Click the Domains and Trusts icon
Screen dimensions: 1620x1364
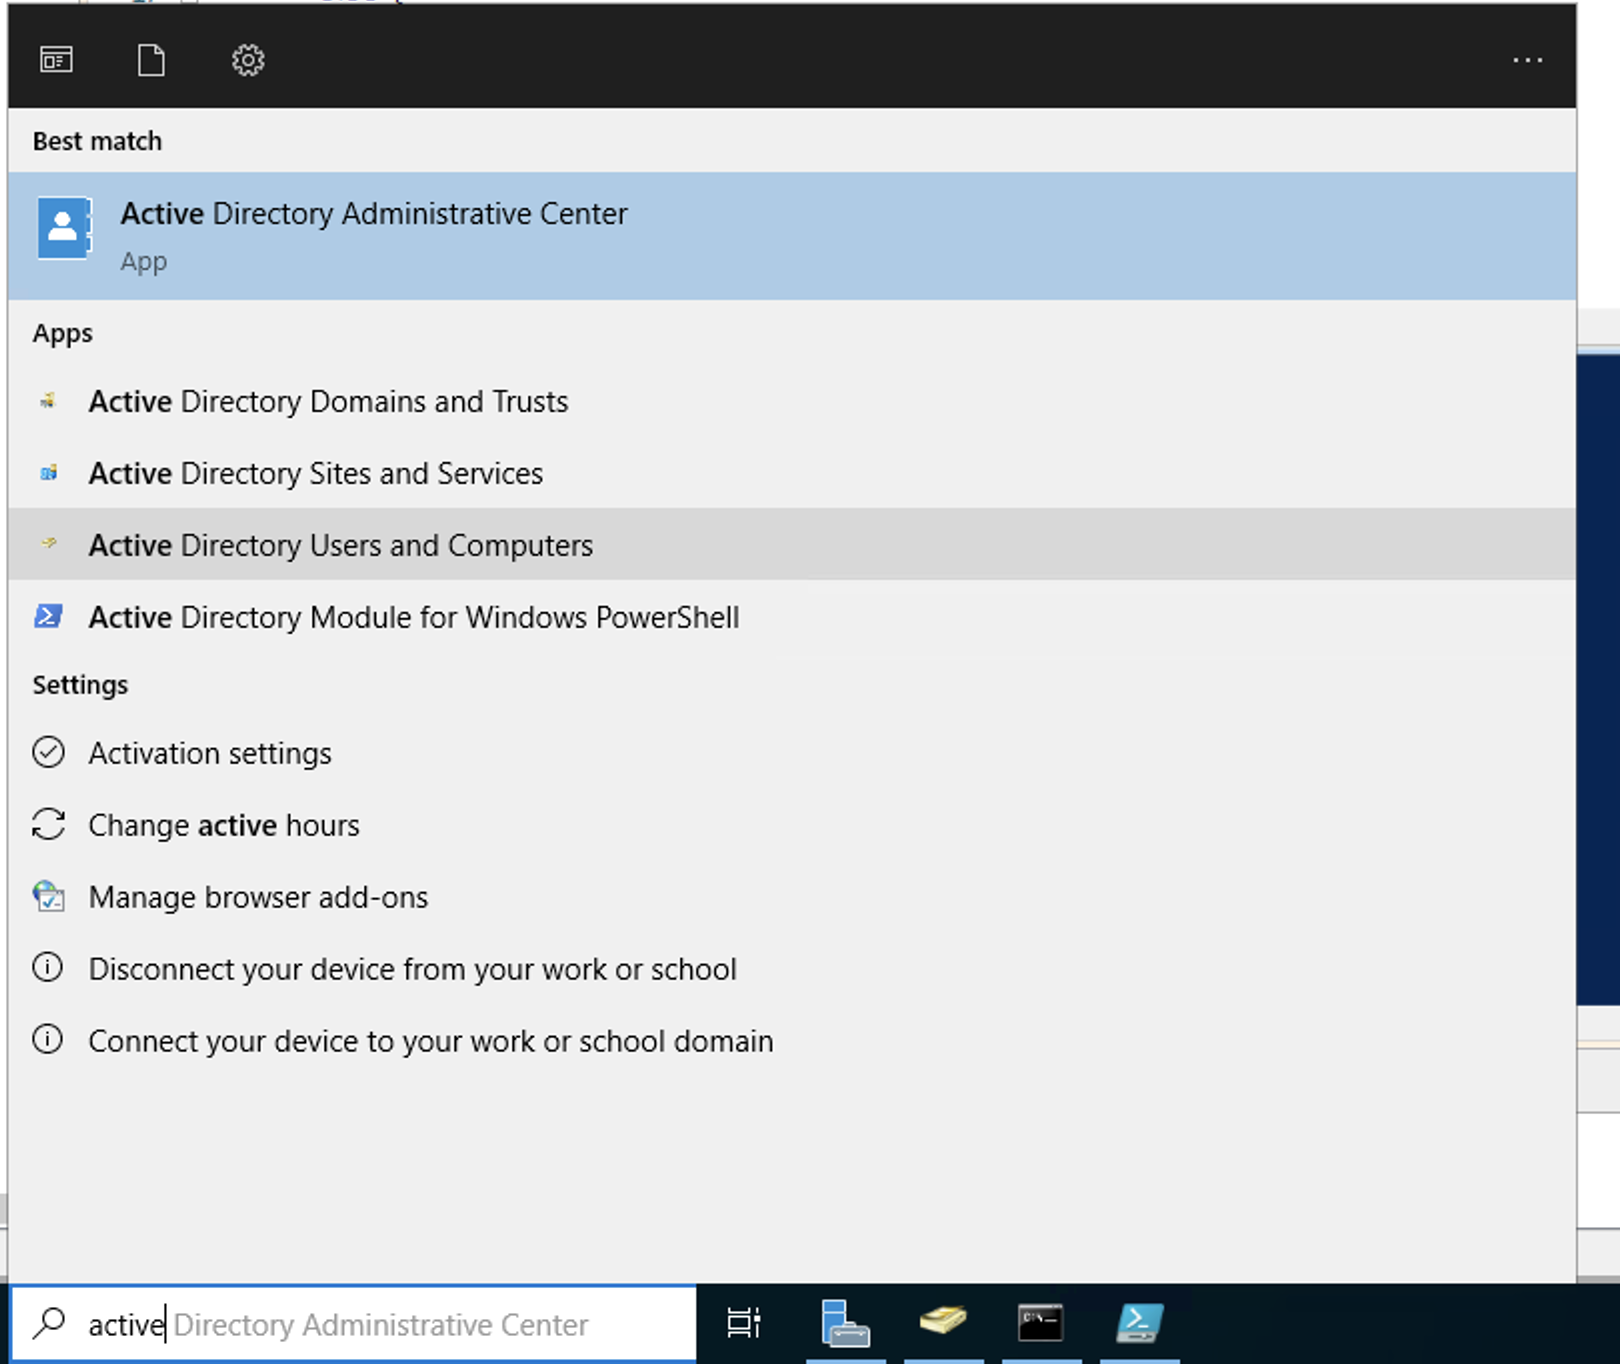pos(48,401)
